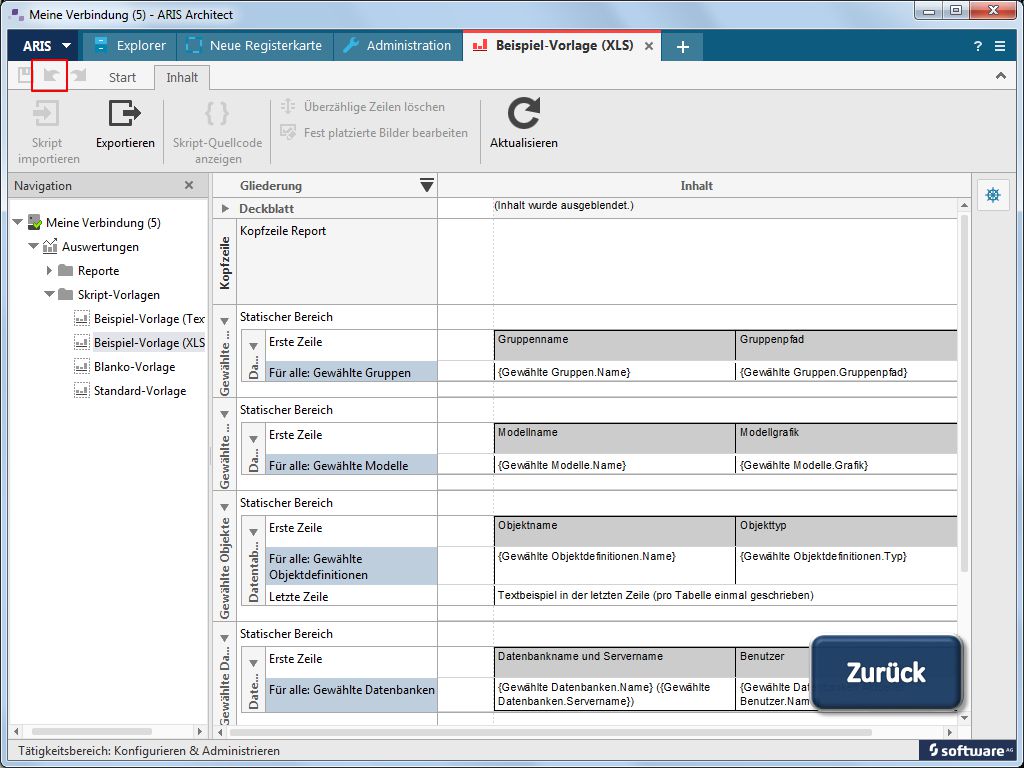Image resolution: width=1024 pixels, height=768 pixels.
Task: Click the Gruppenname header cell
Action: pyautogui.click(x=615, y=345)
